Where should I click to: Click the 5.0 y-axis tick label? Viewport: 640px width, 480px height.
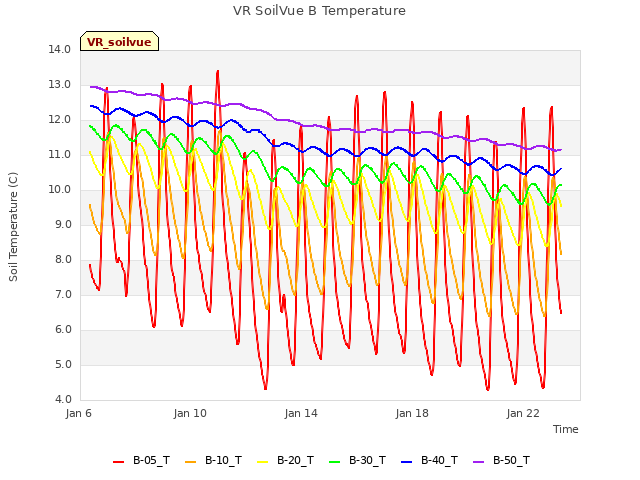click(63, 364)
